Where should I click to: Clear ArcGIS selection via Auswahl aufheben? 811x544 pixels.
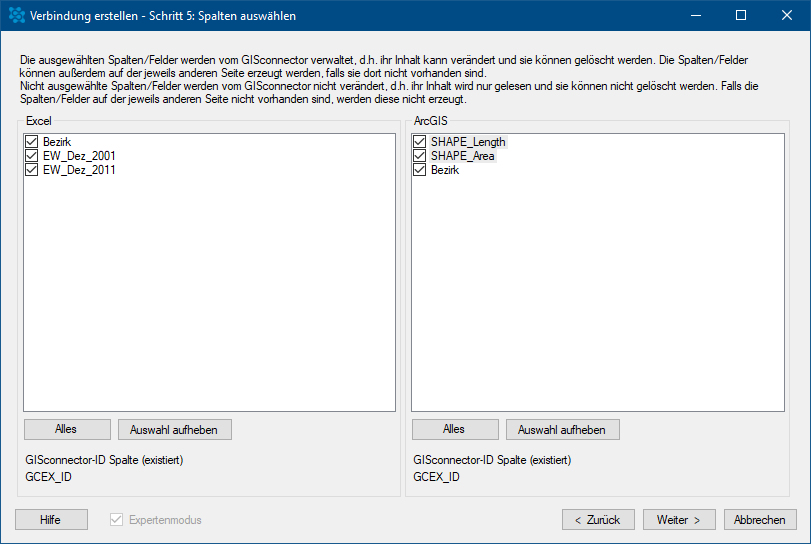click(x=562, y=429)
